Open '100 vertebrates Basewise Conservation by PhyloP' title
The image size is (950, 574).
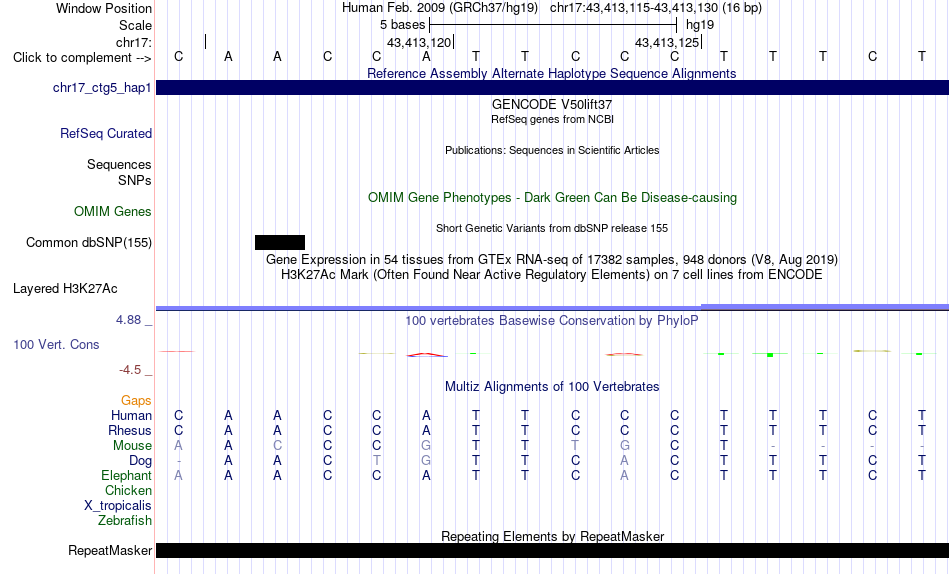552,321
